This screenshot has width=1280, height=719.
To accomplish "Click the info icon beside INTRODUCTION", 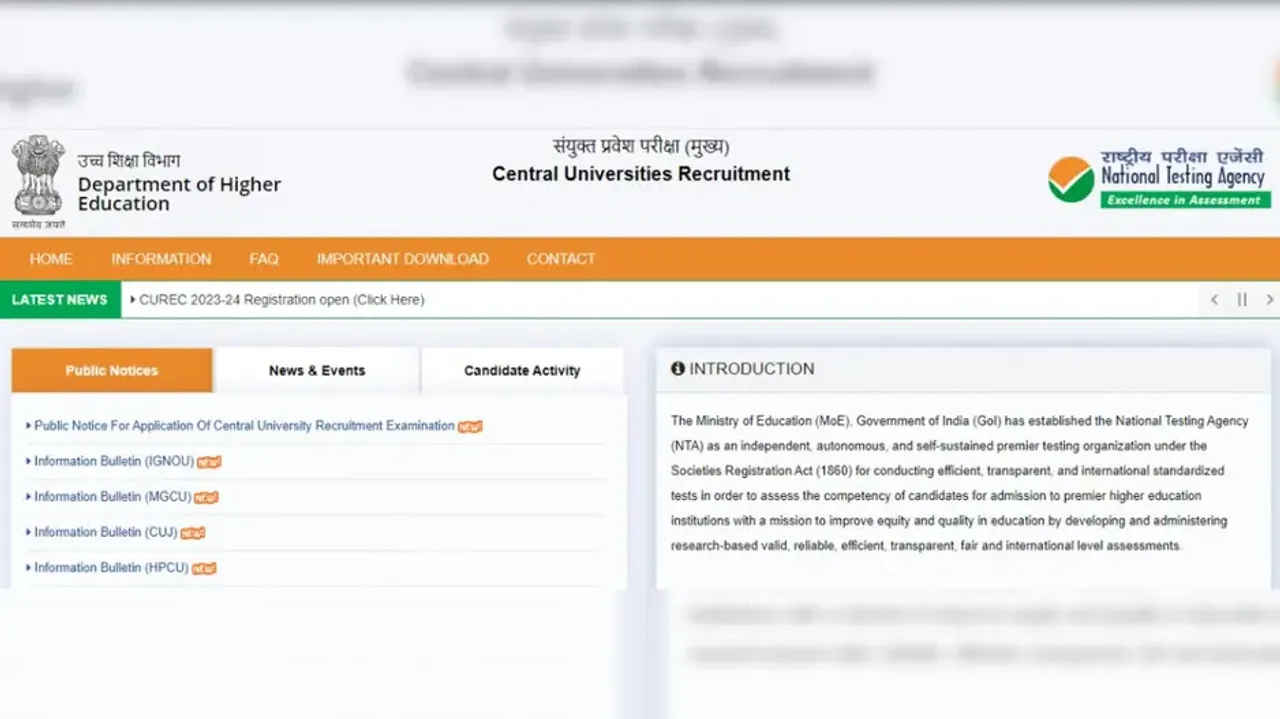I will (678, 368).
